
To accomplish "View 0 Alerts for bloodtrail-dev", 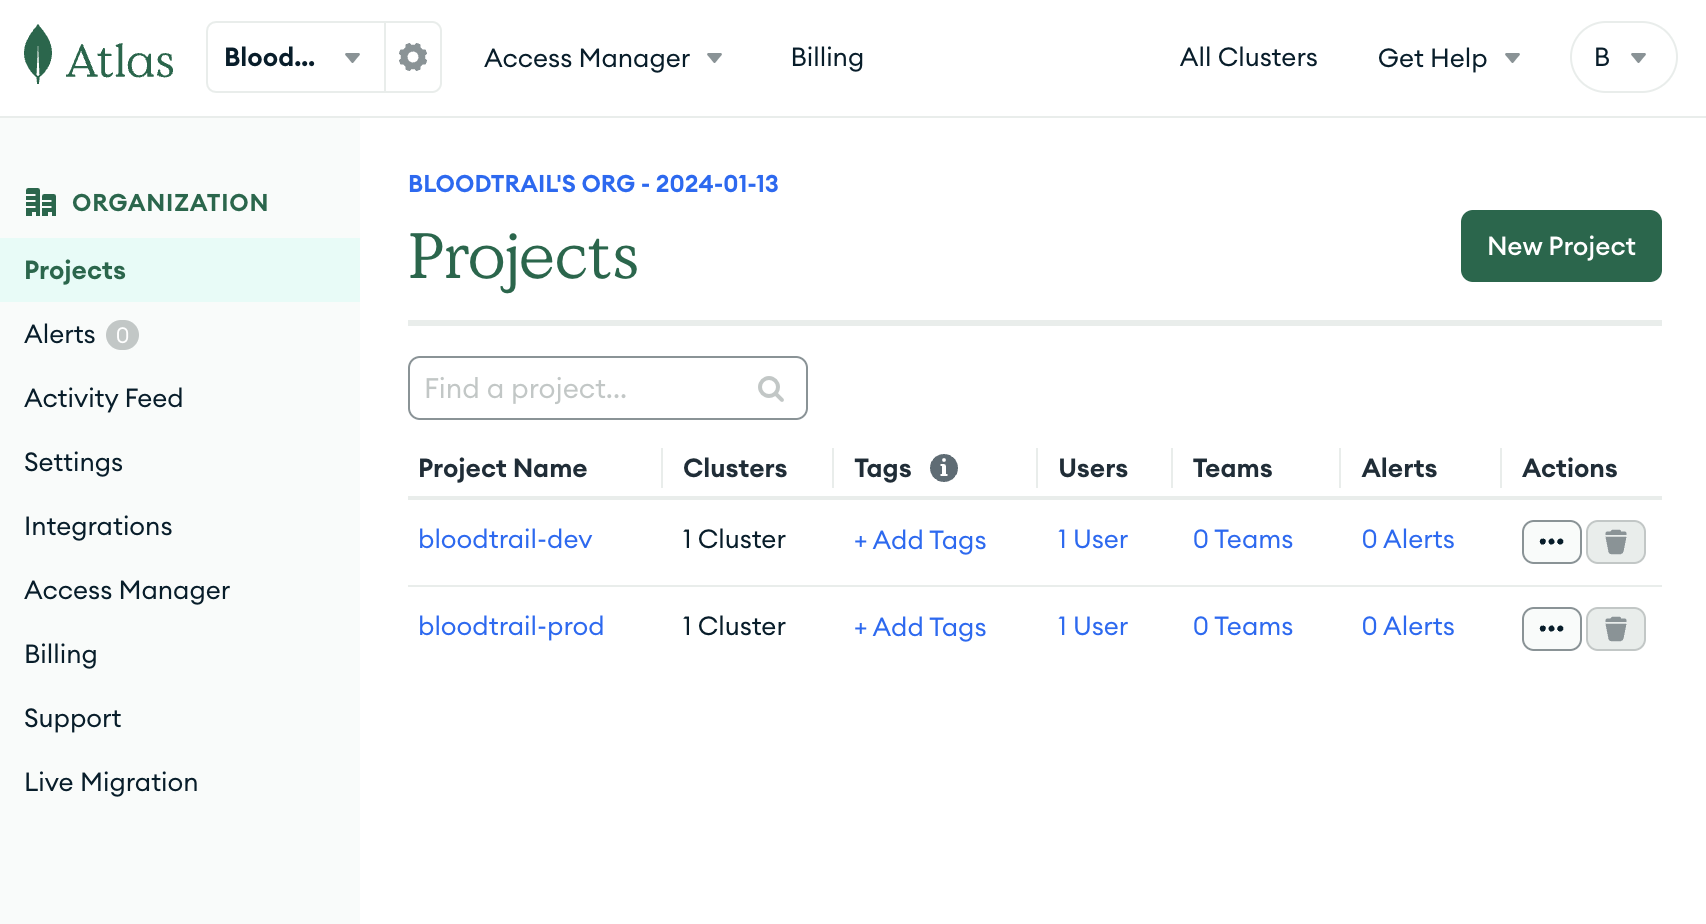I will click(x=1408, y=539).
